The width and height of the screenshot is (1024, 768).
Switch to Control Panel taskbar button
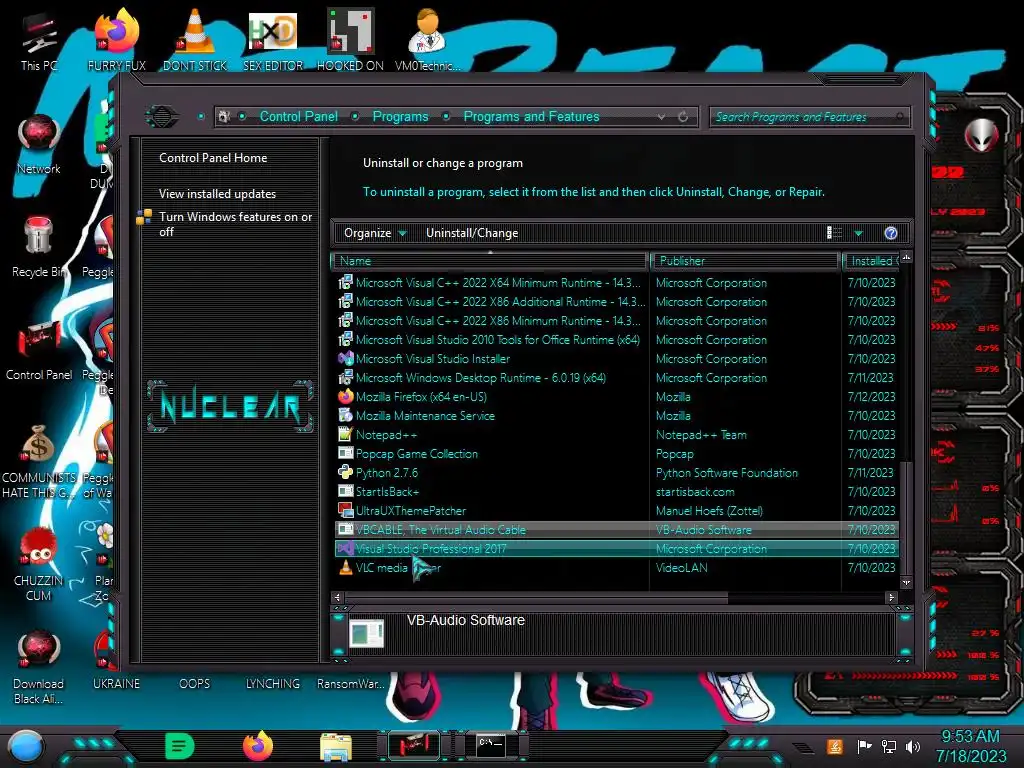[x=413, y=746]
